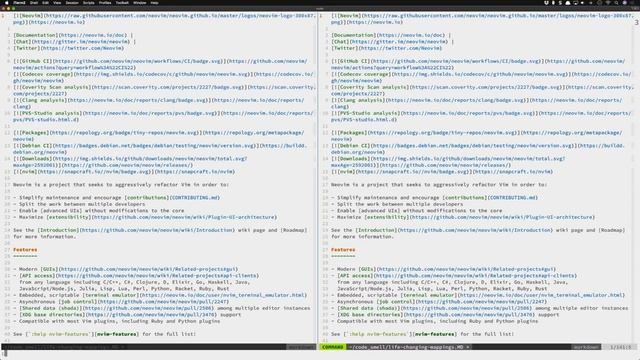Open the Shell menu
The height and width of the screenshot is (360, 640).
click(34, 2)
